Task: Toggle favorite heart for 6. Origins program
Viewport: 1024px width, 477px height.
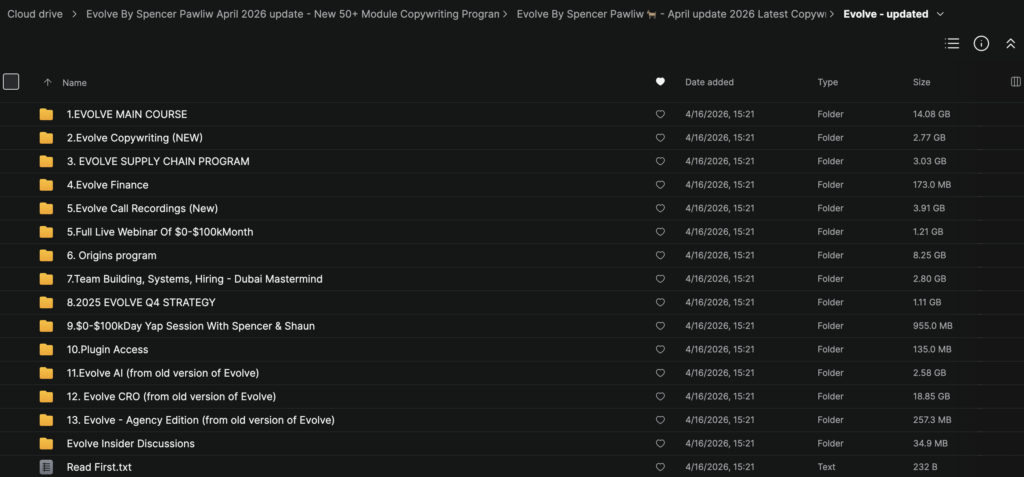Action: coord(660,256)
